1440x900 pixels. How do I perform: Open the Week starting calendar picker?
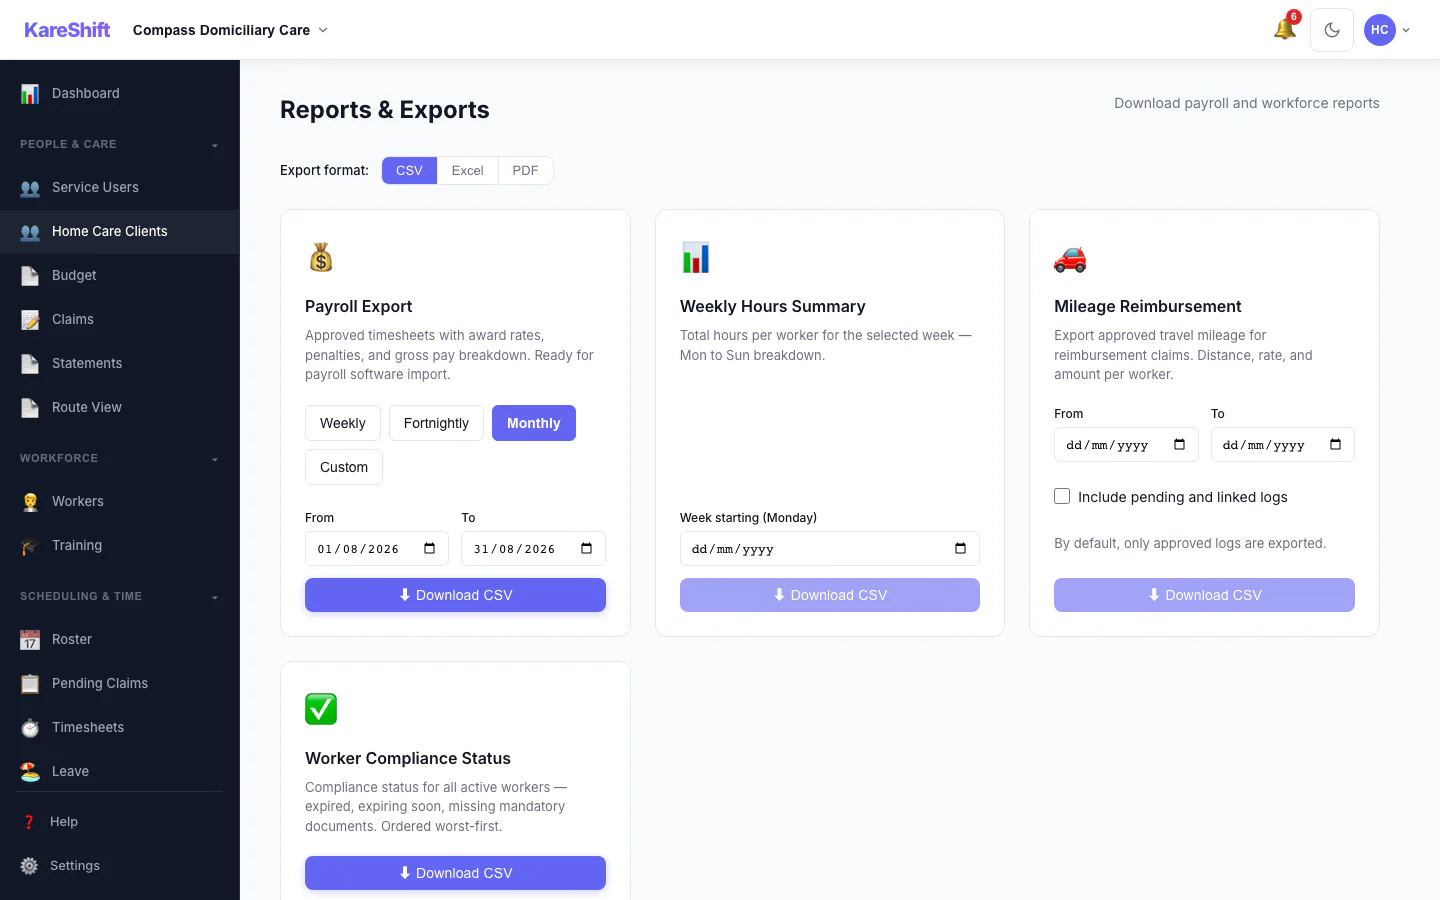tap(960, 548)
